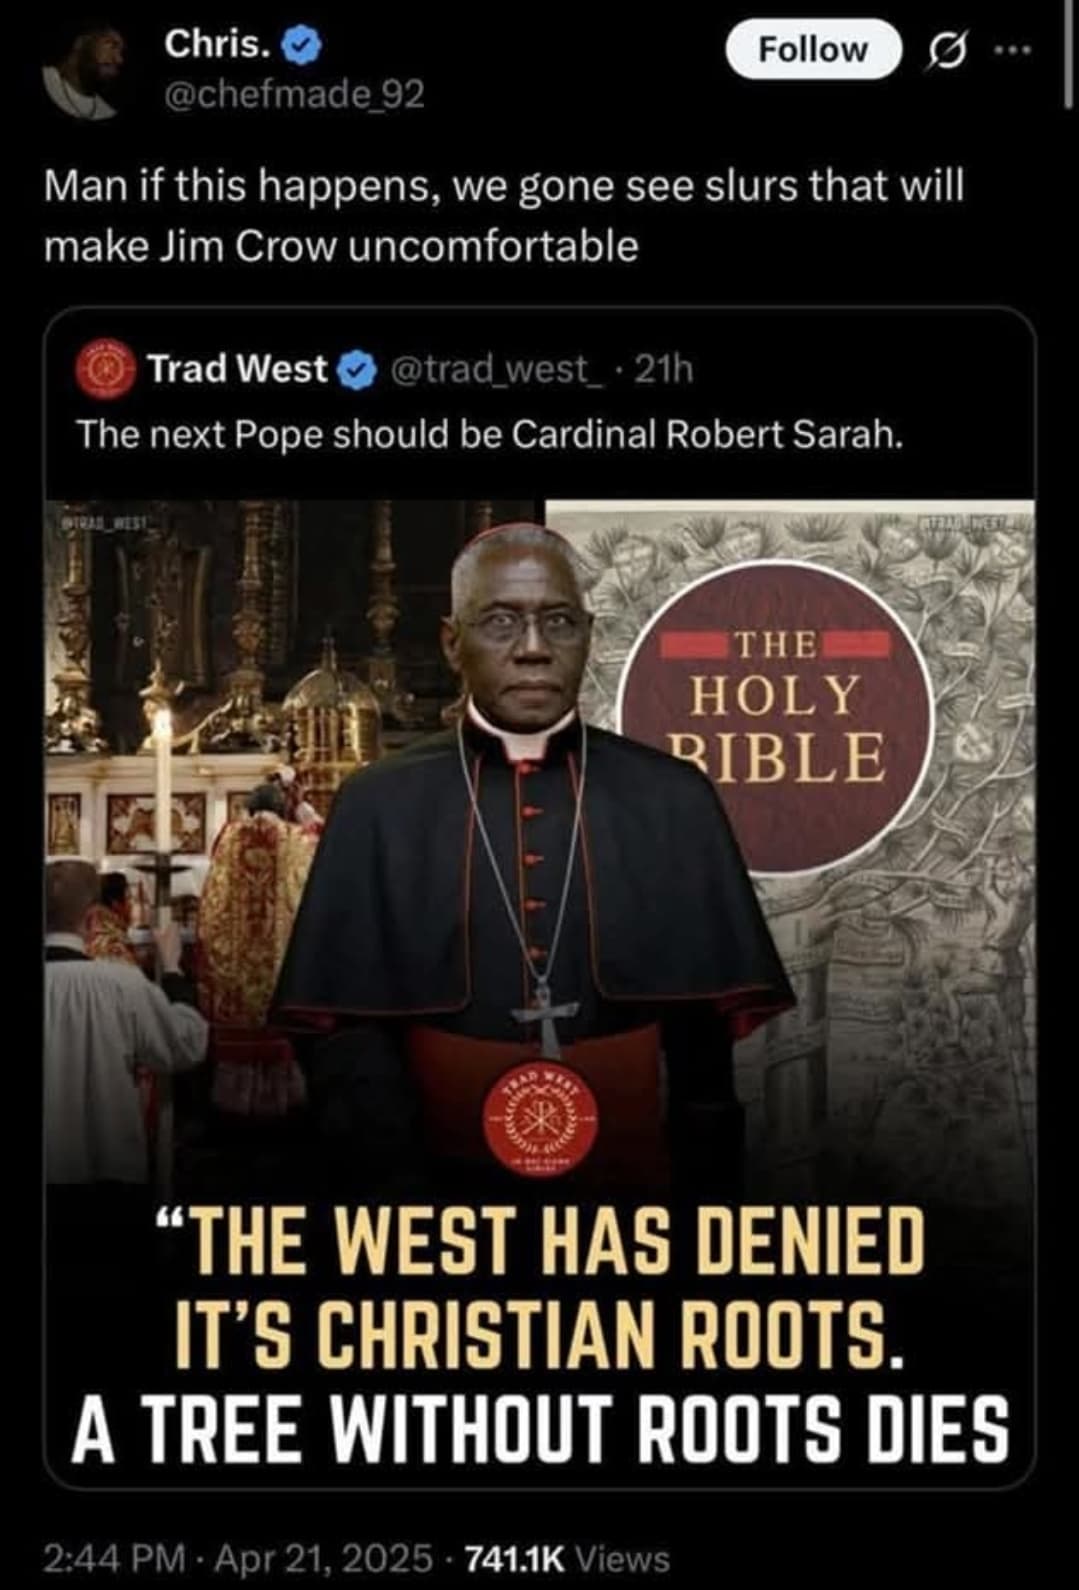This screenshot has width=1079, height=1590.
Task: Click the Trad West display name
Action: [x=238, y=369]
